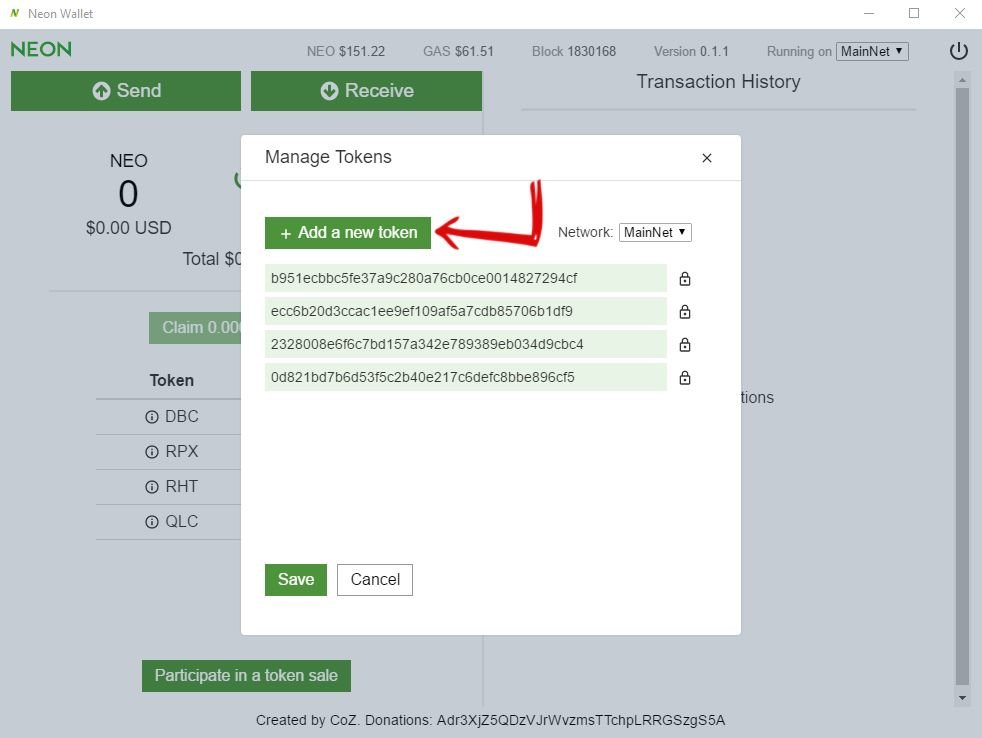Click the lock icon for 2328008e6f6c7bd1 token

685,345
